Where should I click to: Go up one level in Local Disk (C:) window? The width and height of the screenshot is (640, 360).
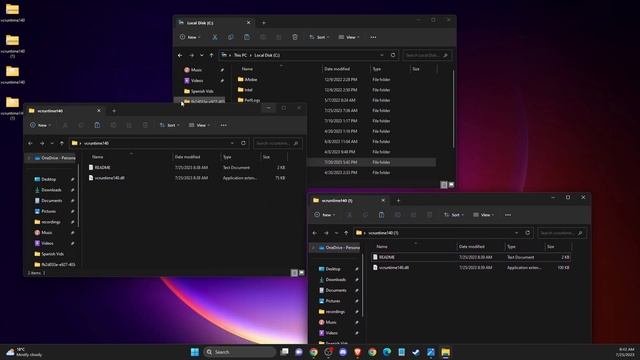click(x=211, y=55)
